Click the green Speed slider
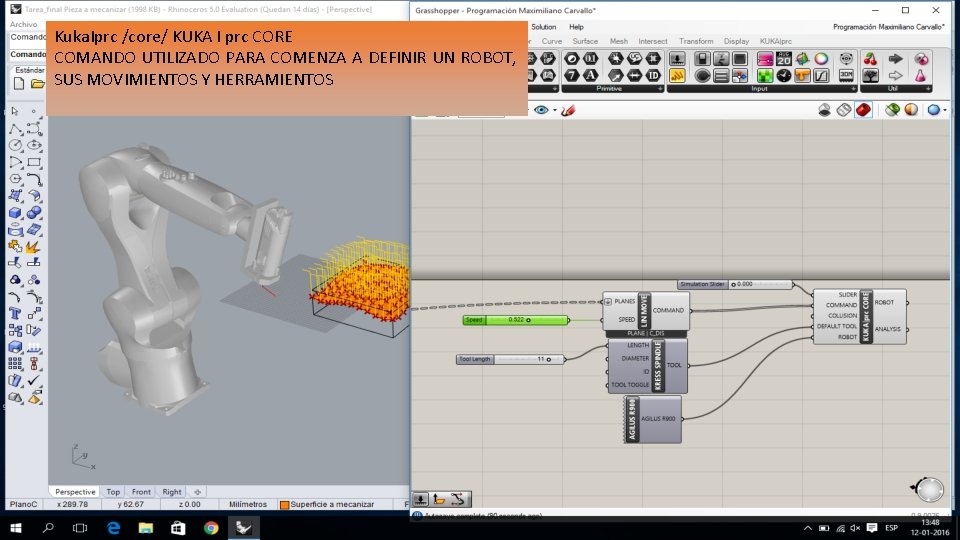 click(516, 320)
